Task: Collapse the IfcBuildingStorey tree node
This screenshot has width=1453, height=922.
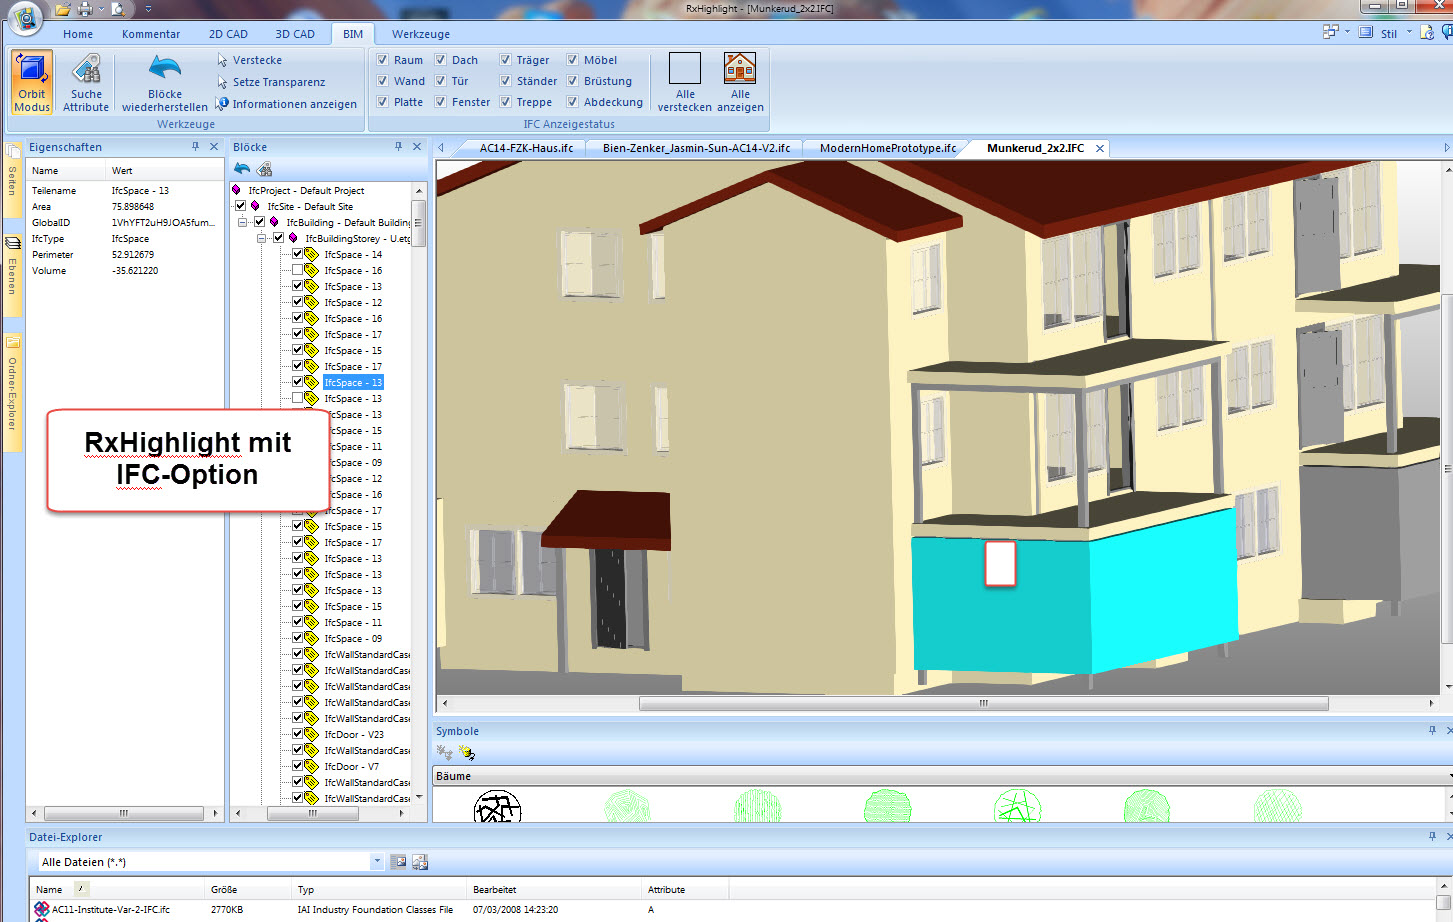Action: tap(262, 239)
